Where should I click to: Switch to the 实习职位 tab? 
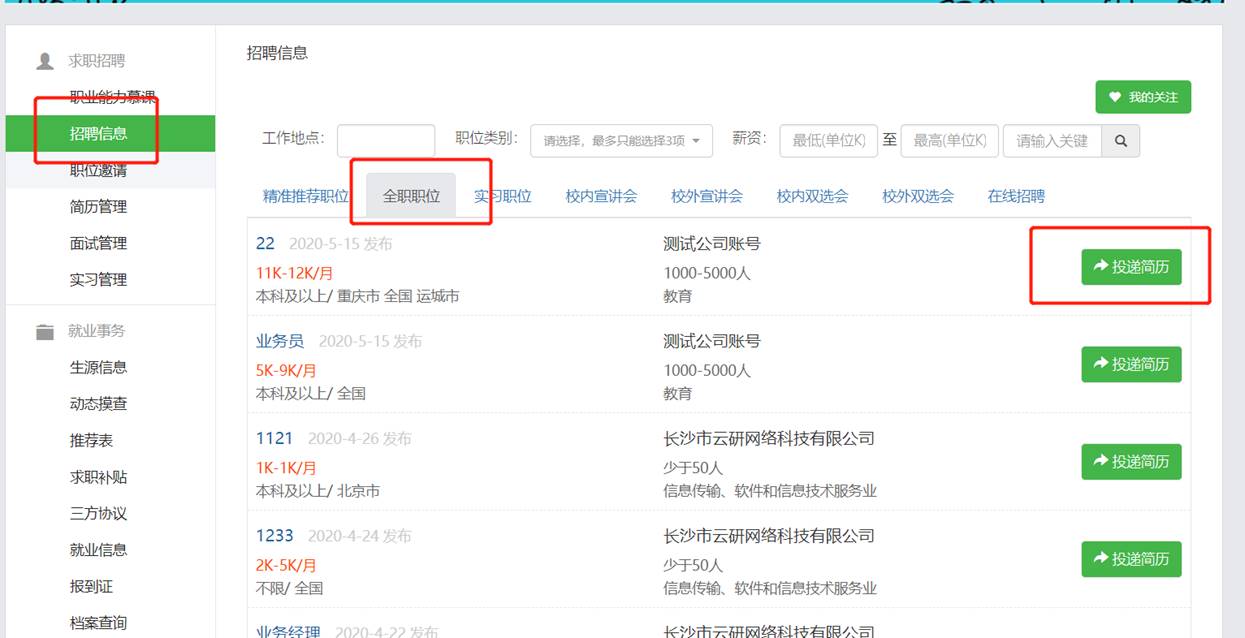[x=502, y=196]
